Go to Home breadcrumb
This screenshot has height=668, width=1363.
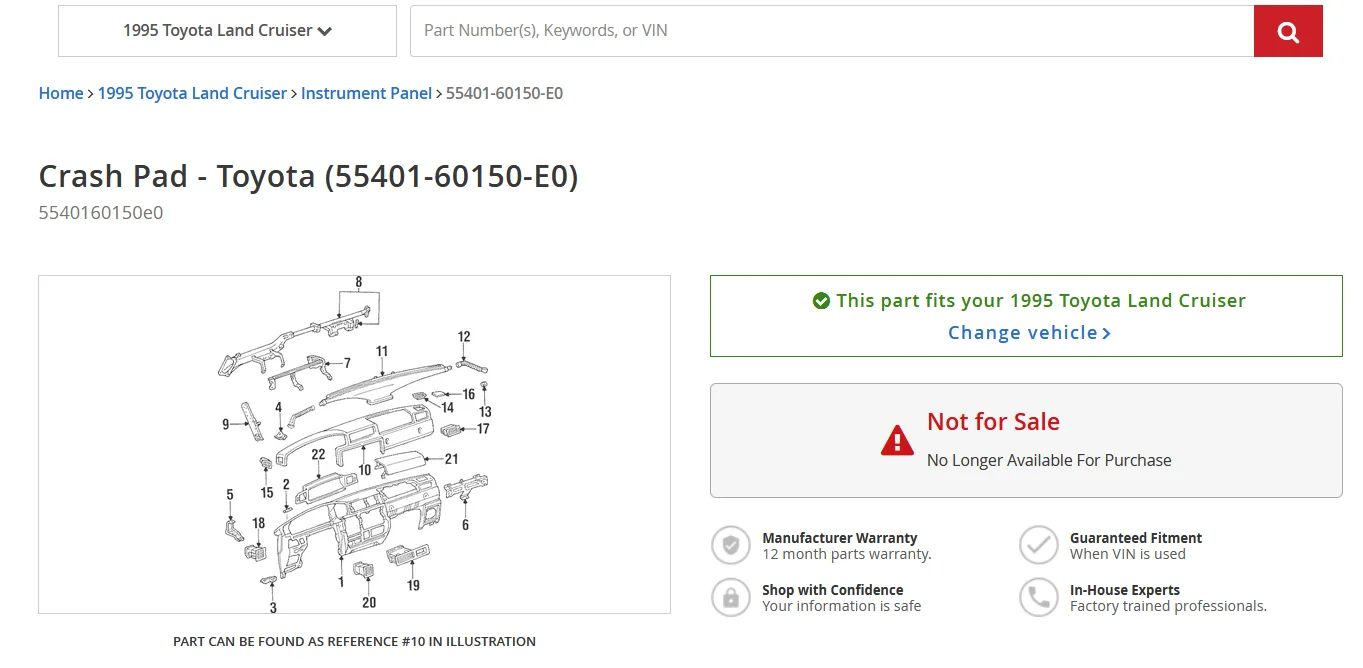point(61,93)
